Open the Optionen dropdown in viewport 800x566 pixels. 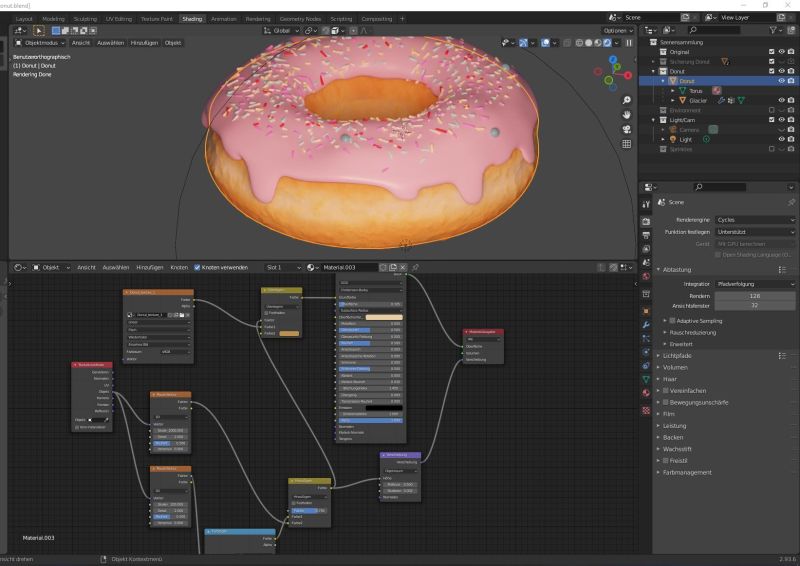coord(617,31)
